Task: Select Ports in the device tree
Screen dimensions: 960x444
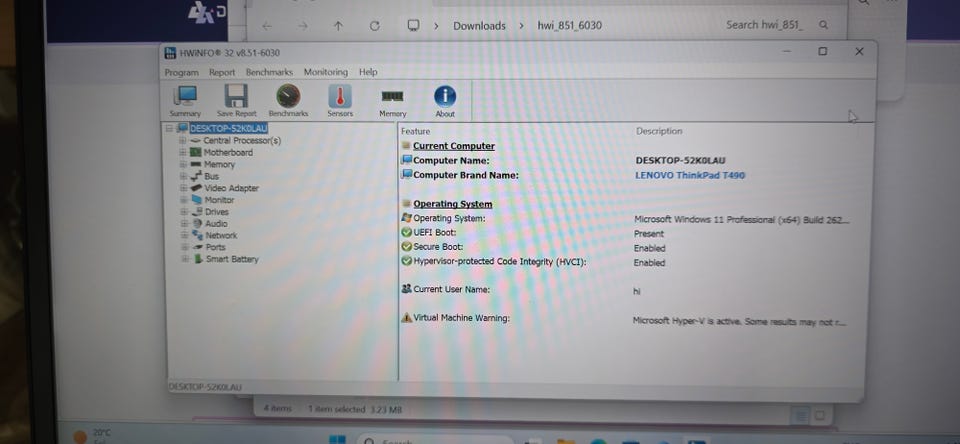Action: pos(216,247)
